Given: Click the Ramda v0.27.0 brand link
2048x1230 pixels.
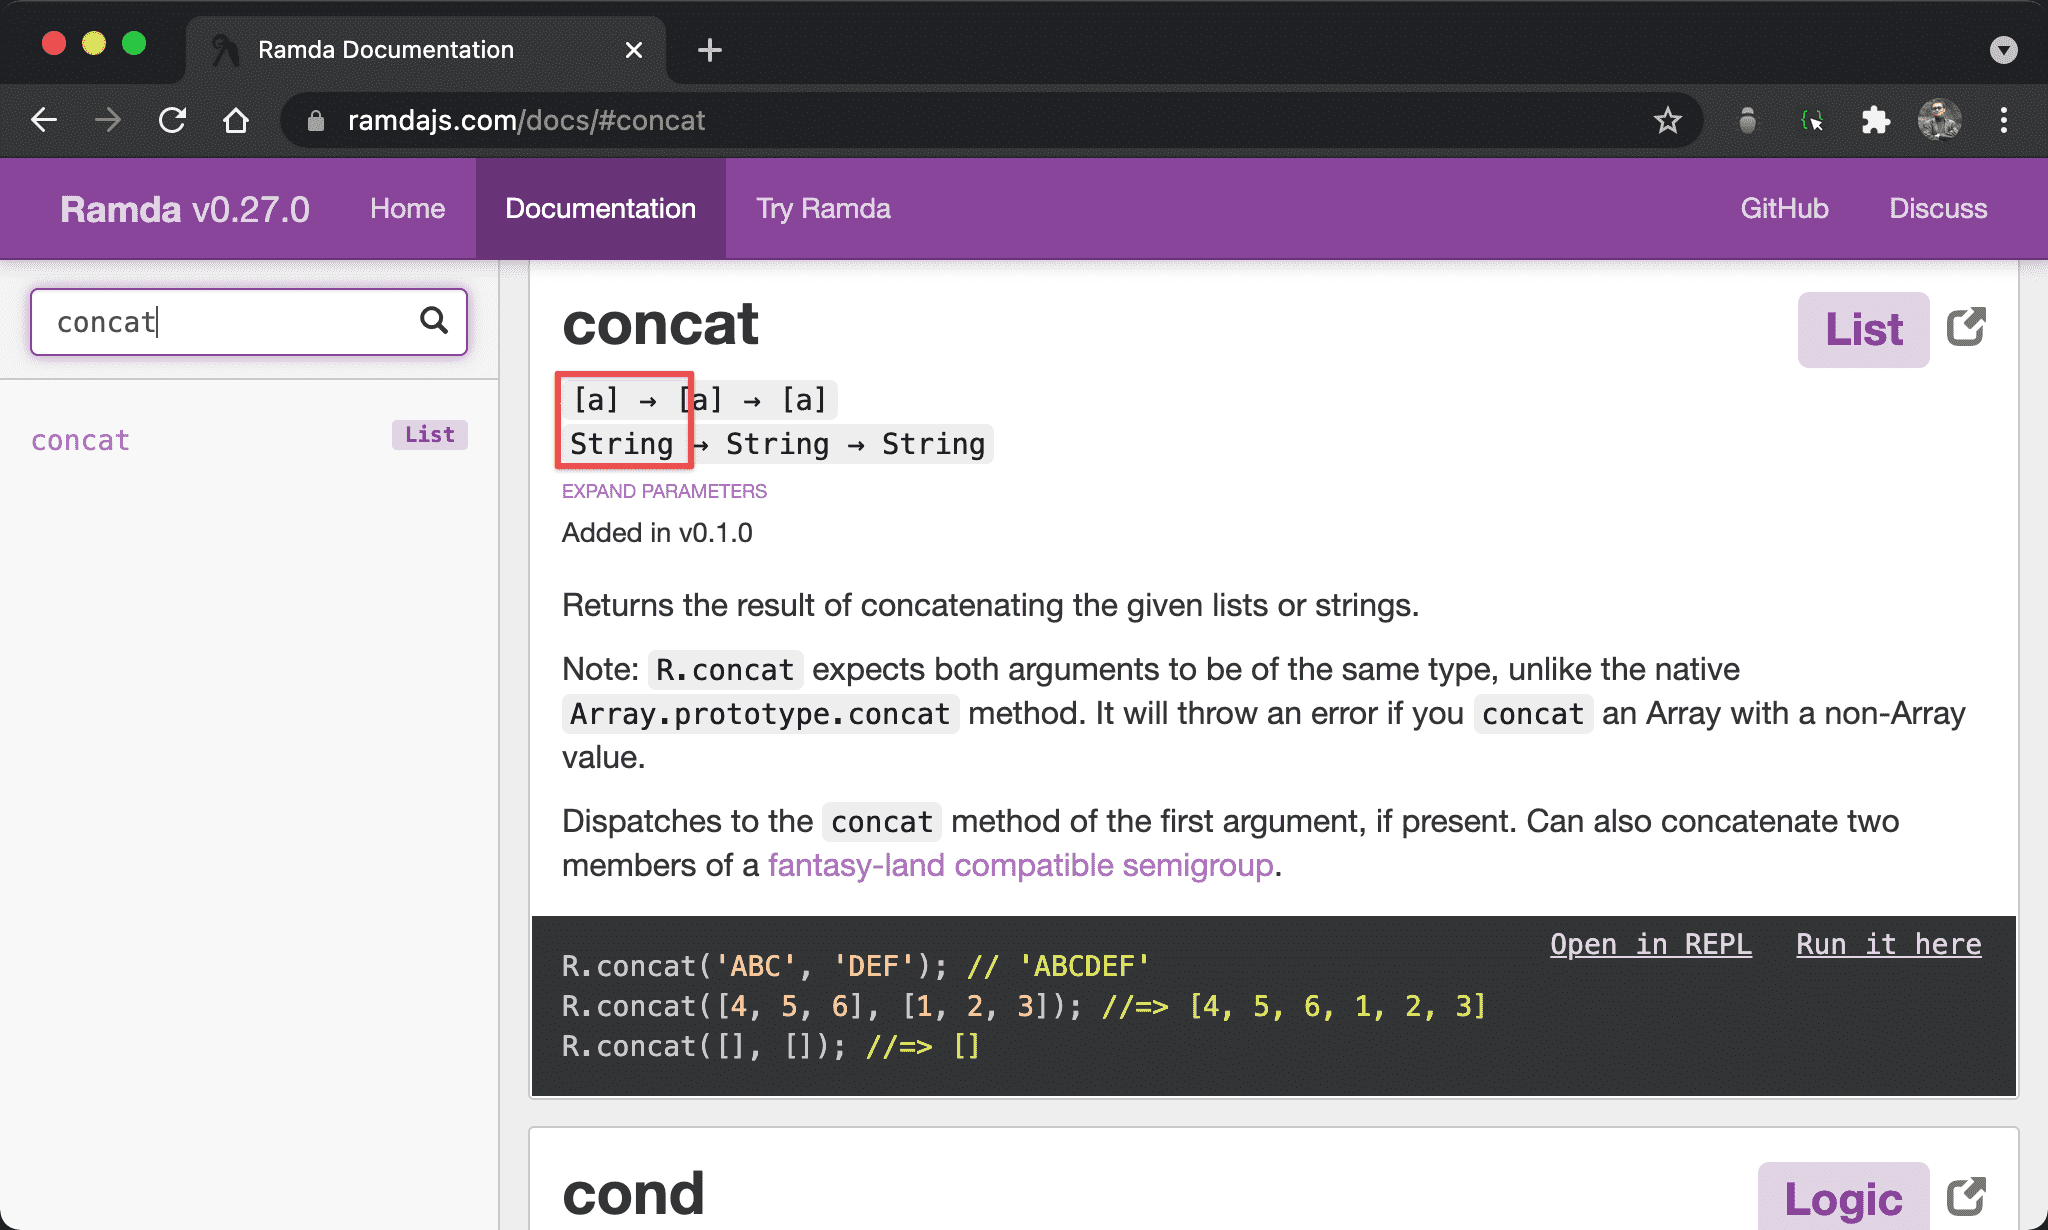Looking at the screenshot, I should (184, 209).
